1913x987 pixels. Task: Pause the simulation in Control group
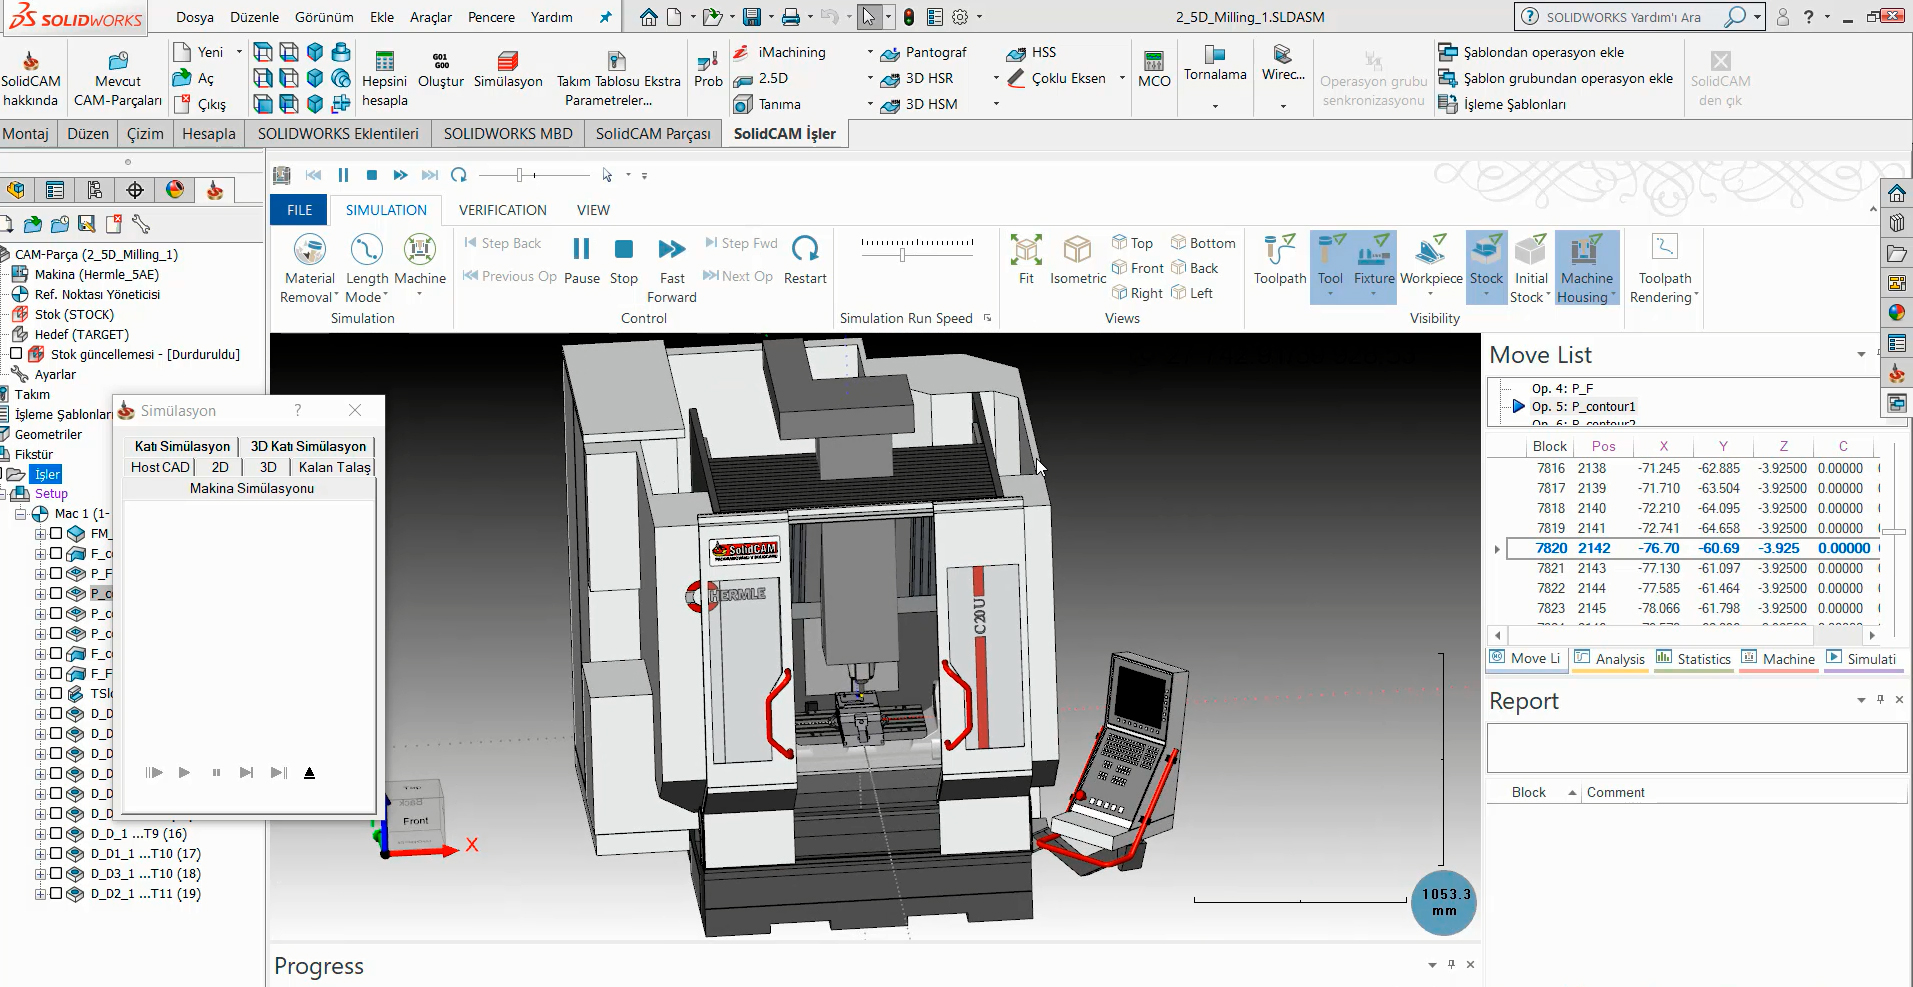[581, 260]
